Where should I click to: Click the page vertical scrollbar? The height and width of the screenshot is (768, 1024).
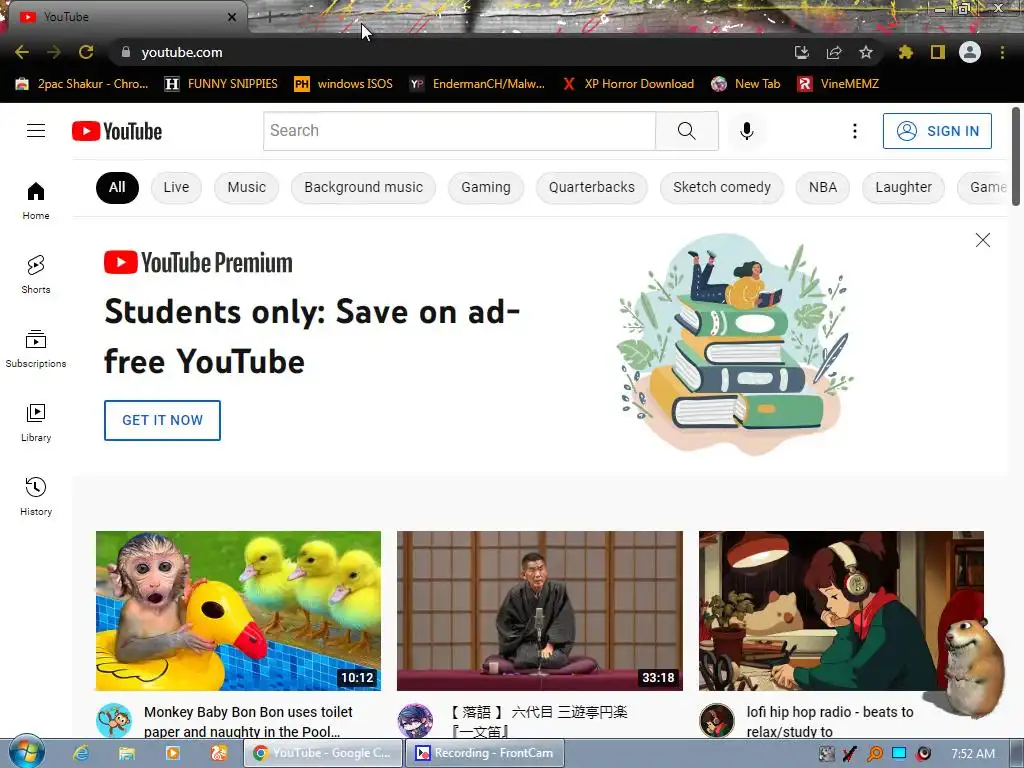click(x=1016, y=157)
